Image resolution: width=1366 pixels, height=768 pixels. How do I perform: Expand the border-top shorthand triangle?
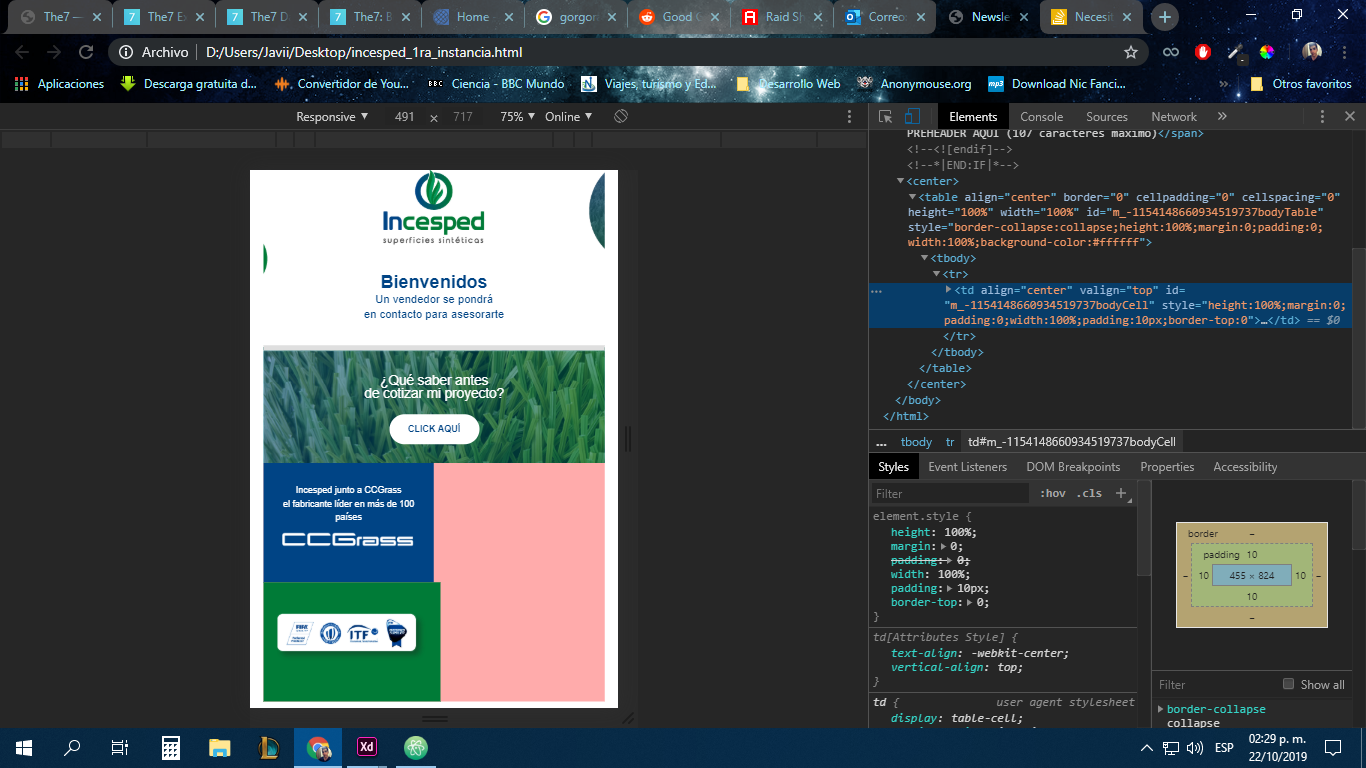click(970, 603)
